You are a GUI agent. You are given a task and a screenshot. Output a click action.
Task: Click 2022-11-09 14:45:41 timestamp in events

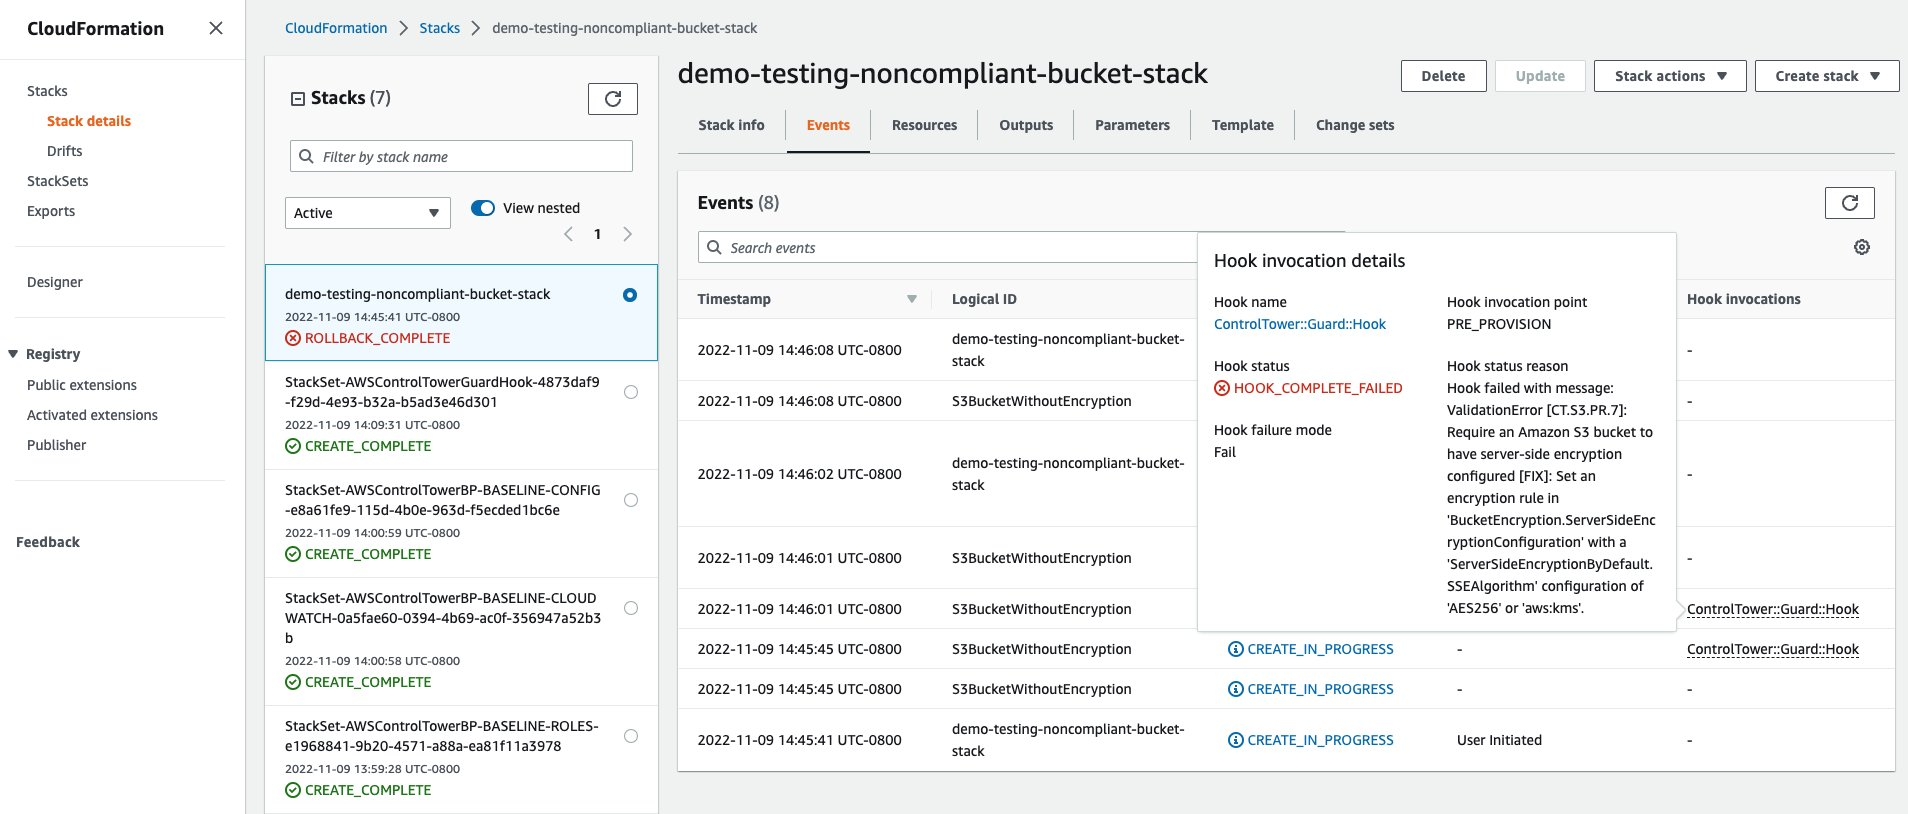799,740
